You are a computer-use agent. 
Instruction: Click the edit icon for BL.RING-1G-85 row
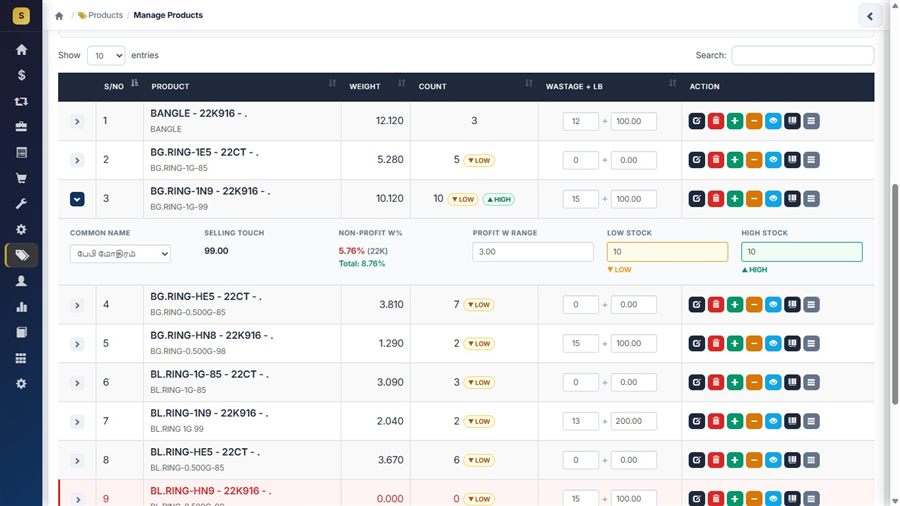click(x=696, y=383)
